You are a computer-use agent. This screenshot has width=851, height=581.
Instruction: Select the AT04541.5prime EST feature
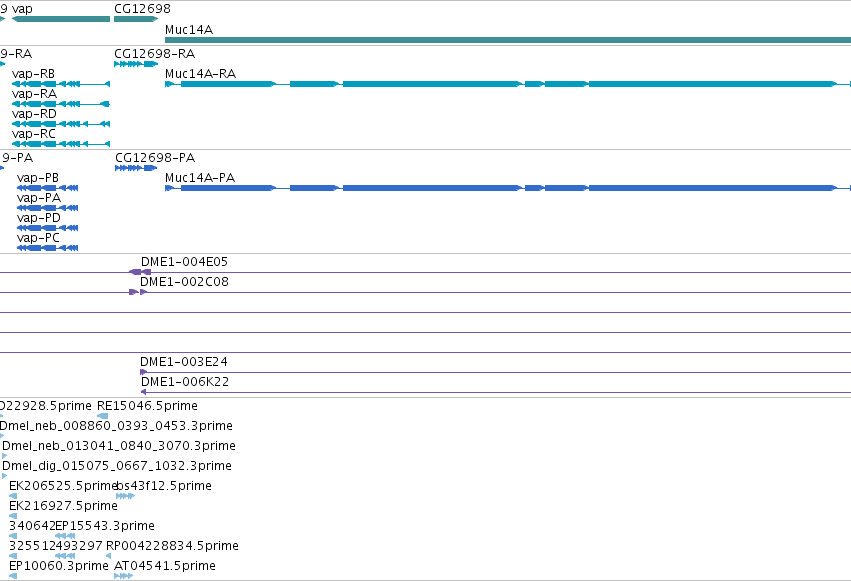coord(124,576)
